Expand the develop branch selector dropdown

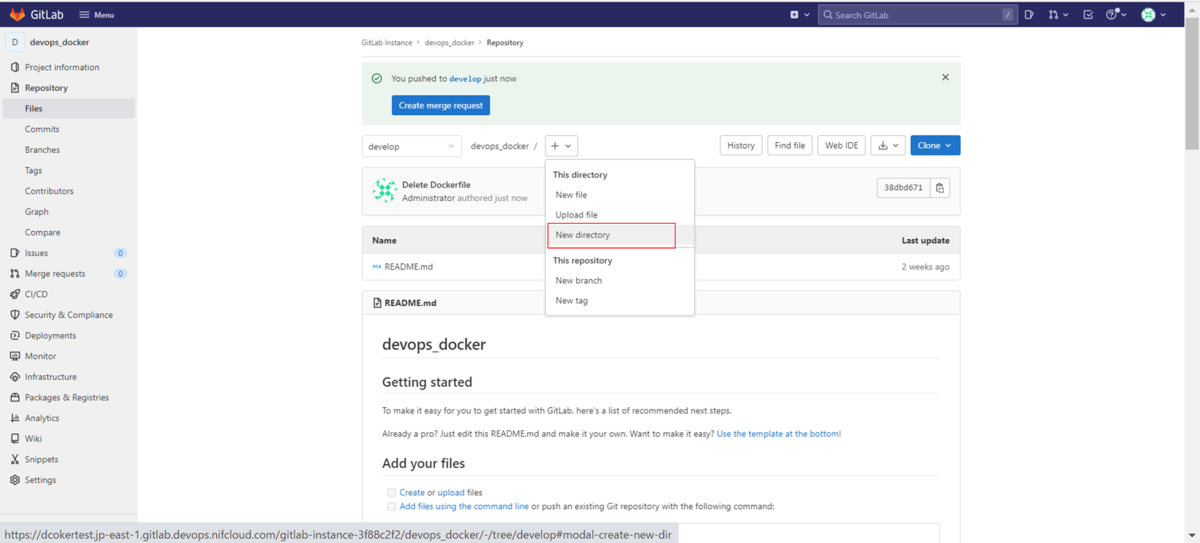click(411, 146)
